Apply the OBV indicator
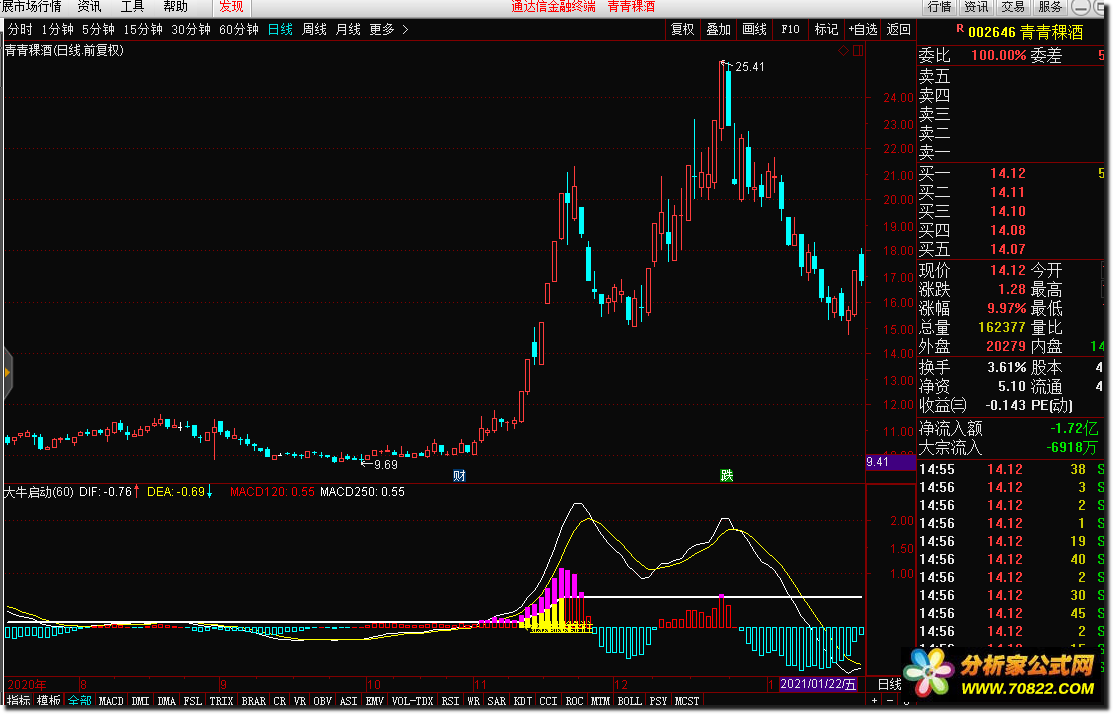Viewport: 1114px width, 714px height. (x=323, y=701)
